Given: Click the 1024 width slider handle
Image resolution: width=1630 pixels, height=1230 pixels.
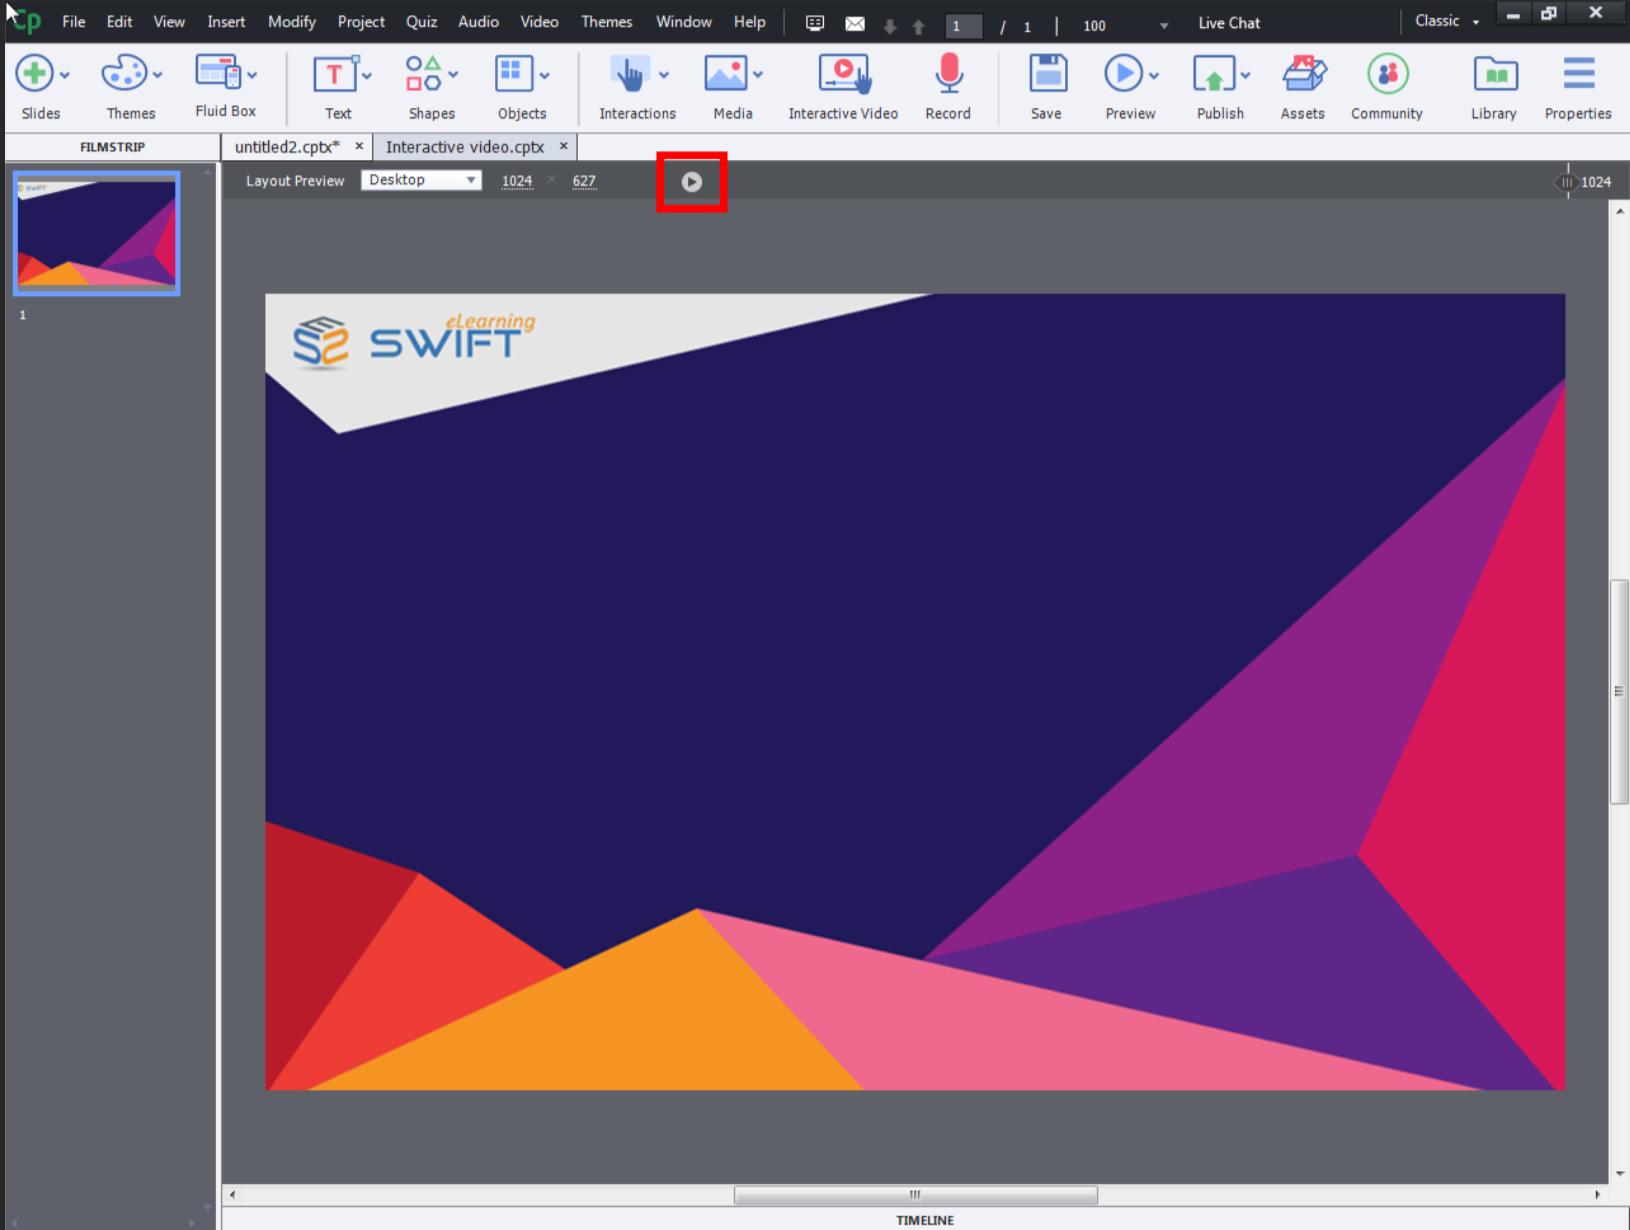Looking at the screenshot, I should [x=1566, y=182].
